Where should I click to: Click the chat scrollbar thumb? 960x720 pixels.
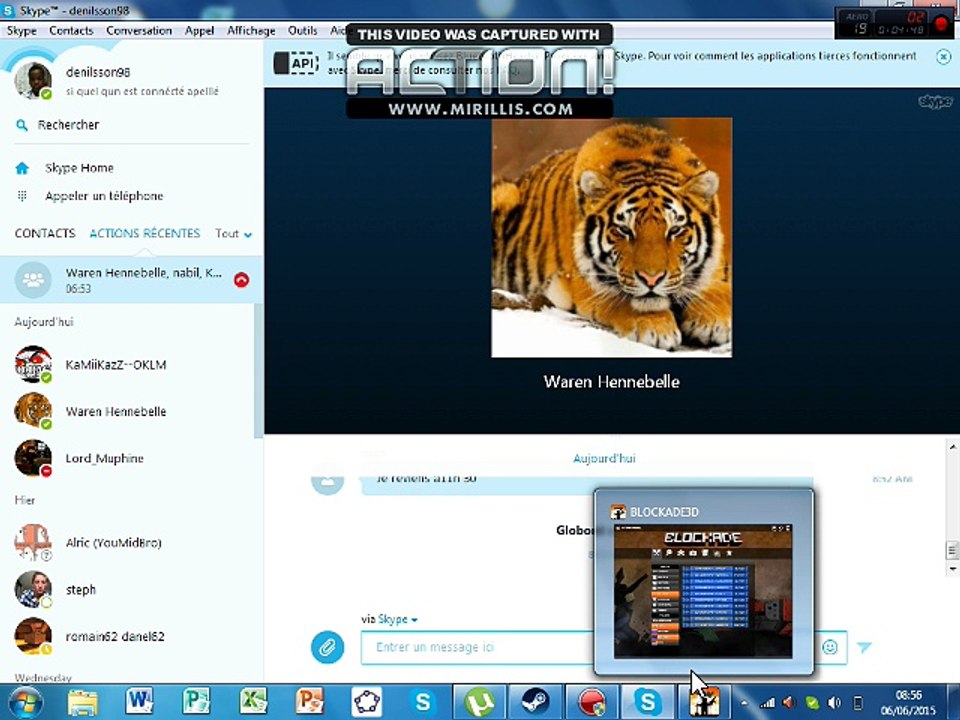[x=953, y=550]
